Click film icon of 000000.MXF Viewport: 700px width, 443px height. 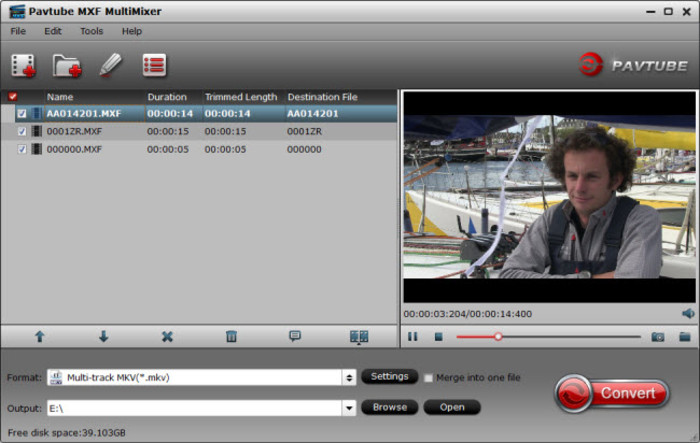[x=37, y=149]
